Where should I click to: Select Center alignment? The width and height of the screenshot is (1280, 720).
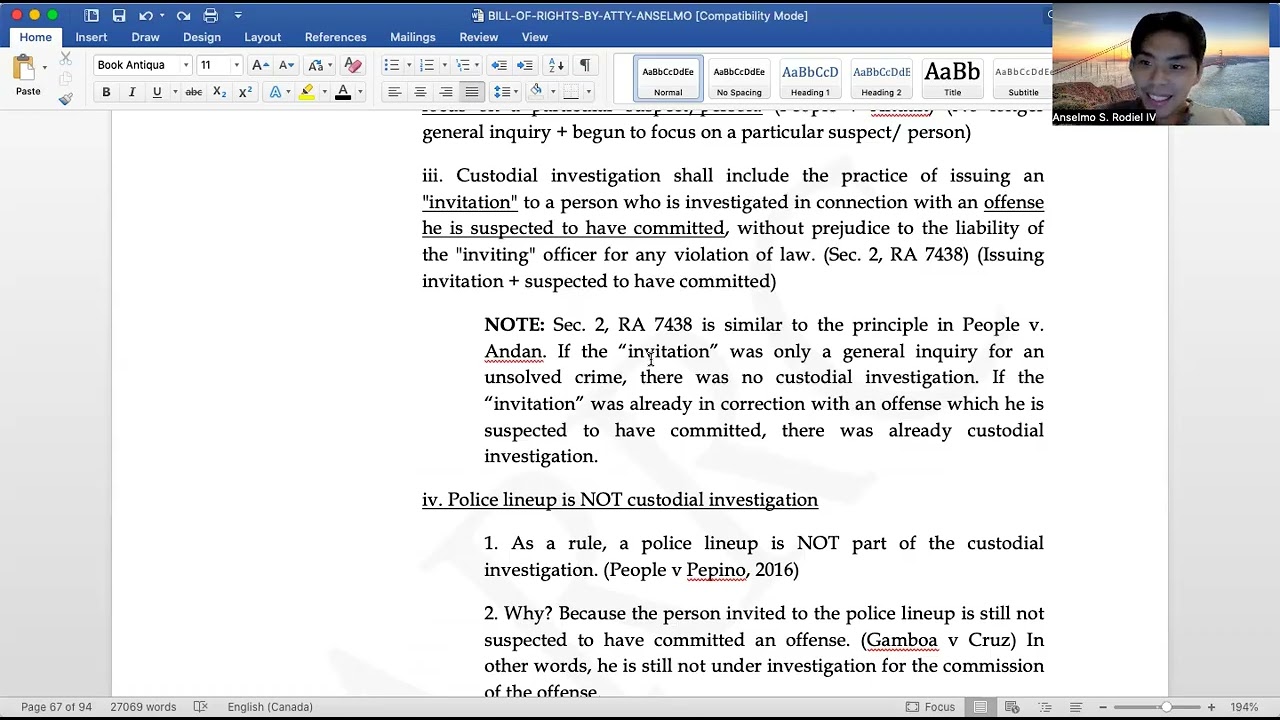420,92
